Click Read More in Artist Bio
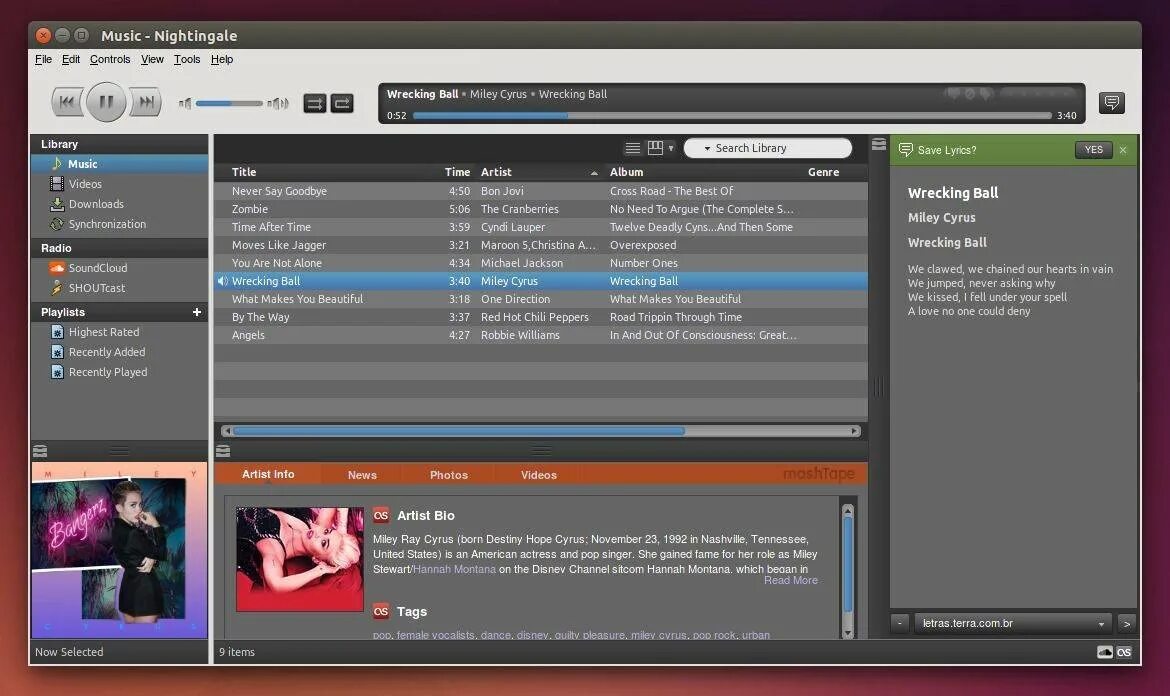Screen dimensions: 1170x696 coord(791,580)
